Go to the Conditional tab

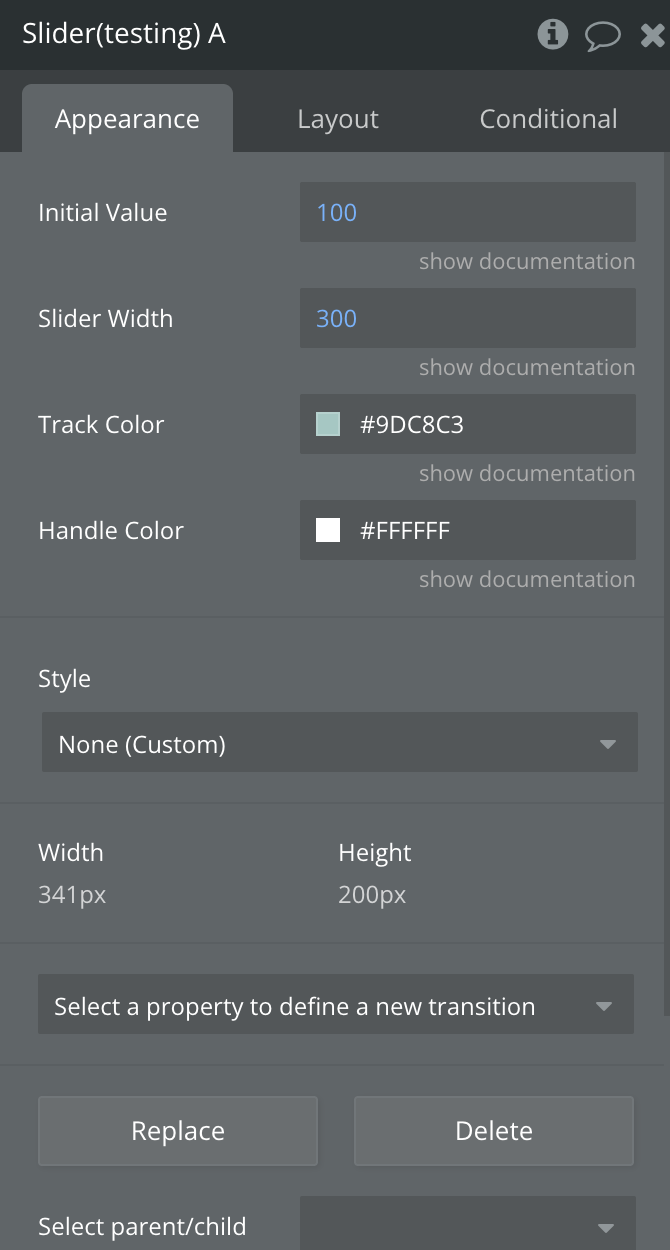coord(548,119)
